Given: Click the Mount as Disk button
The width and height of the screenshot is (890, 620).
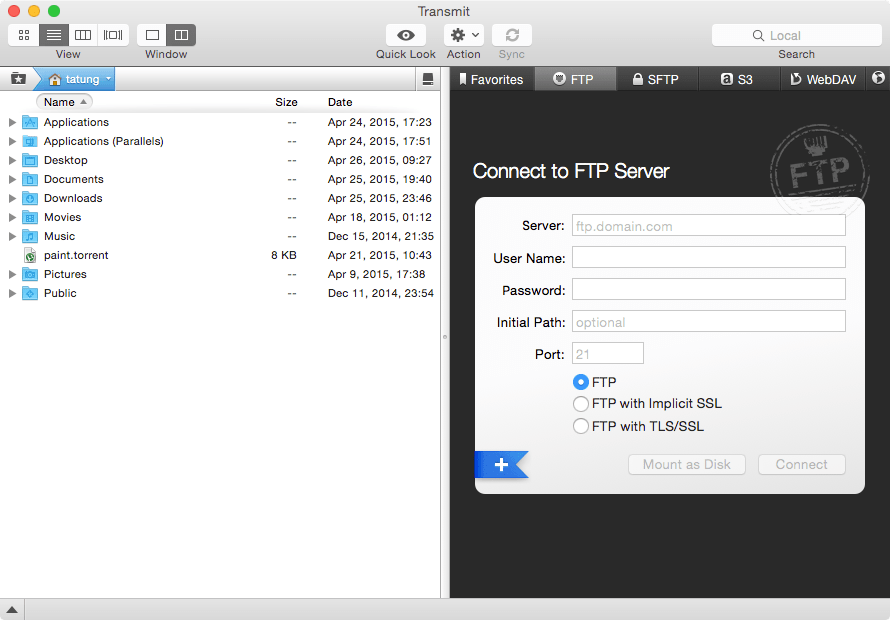Looking at the screenshot, I should (x=686, y=464).
